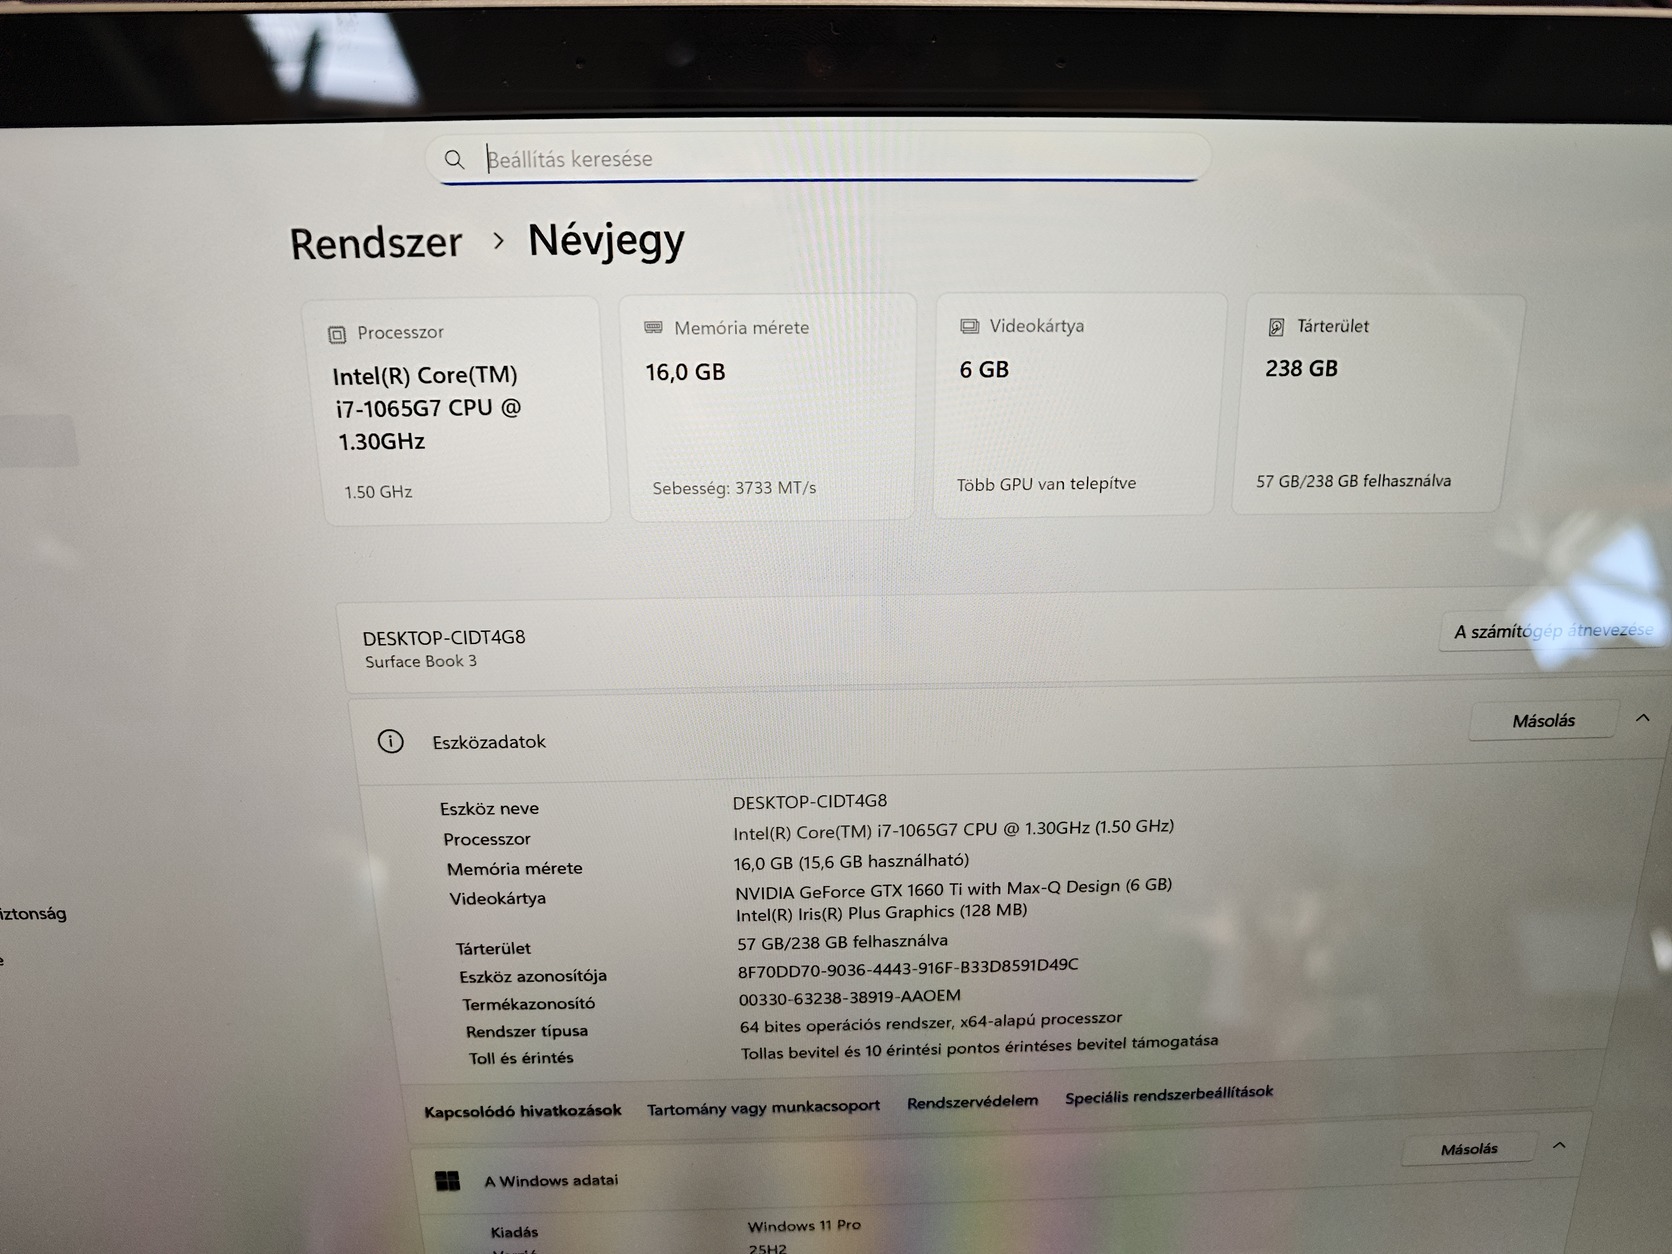Viewport: 1672px width, 1254px height.
Task: Click the Videokártya display icon
Action: pos(969,326)
